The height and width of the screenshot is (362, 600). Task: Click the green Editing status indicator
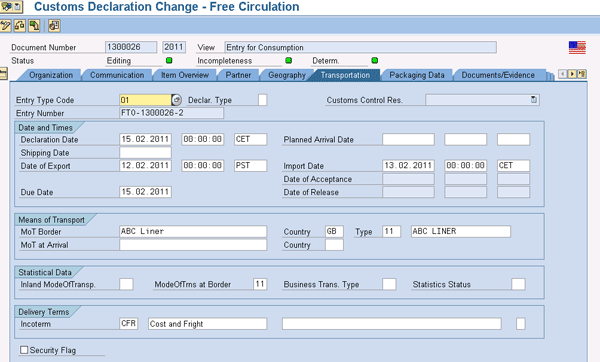pyautogui.click(x=169, y=60)
